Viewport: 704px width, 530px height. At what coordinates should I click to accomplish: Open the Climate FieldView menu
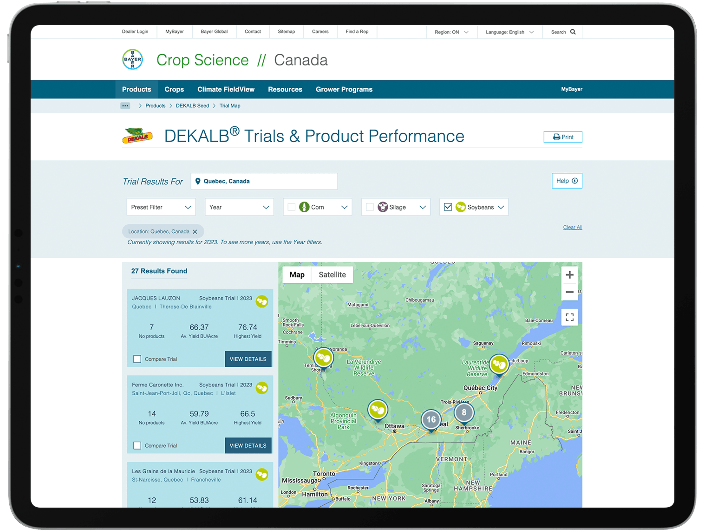pos(226,89)
